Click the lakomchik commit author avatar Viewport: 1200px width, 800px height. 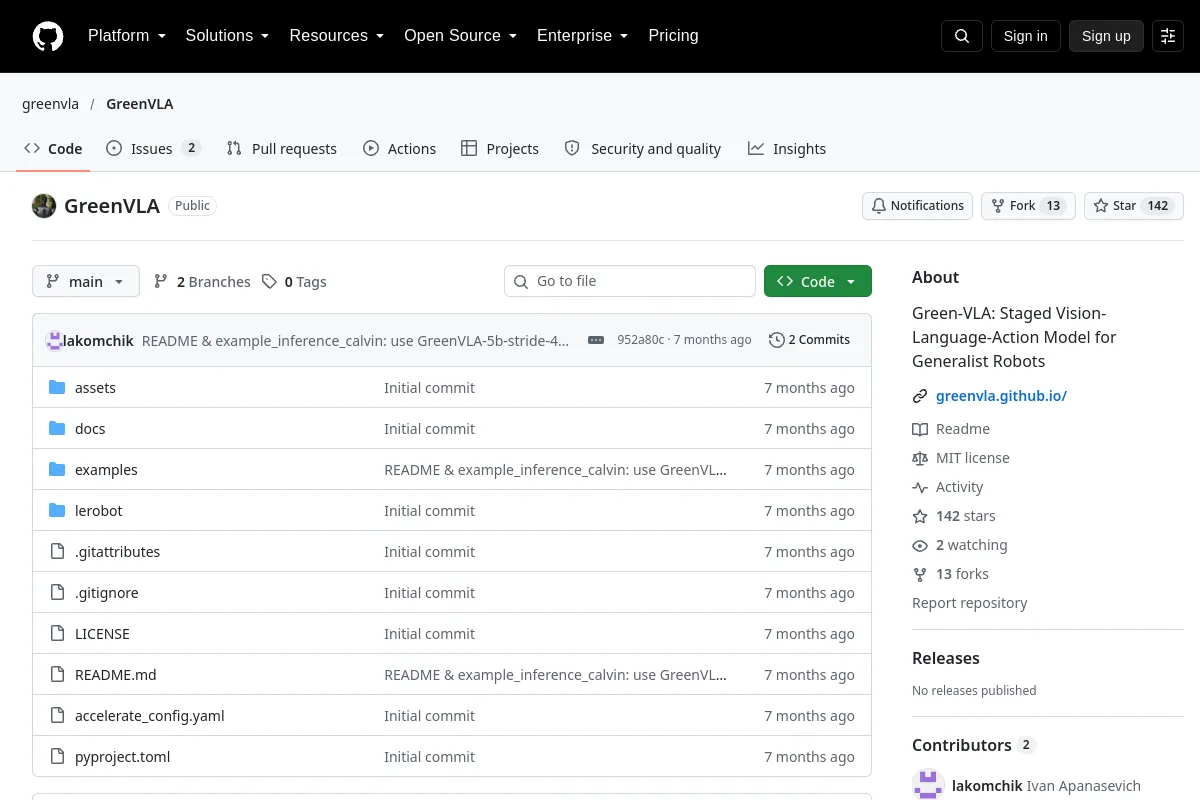55,340
